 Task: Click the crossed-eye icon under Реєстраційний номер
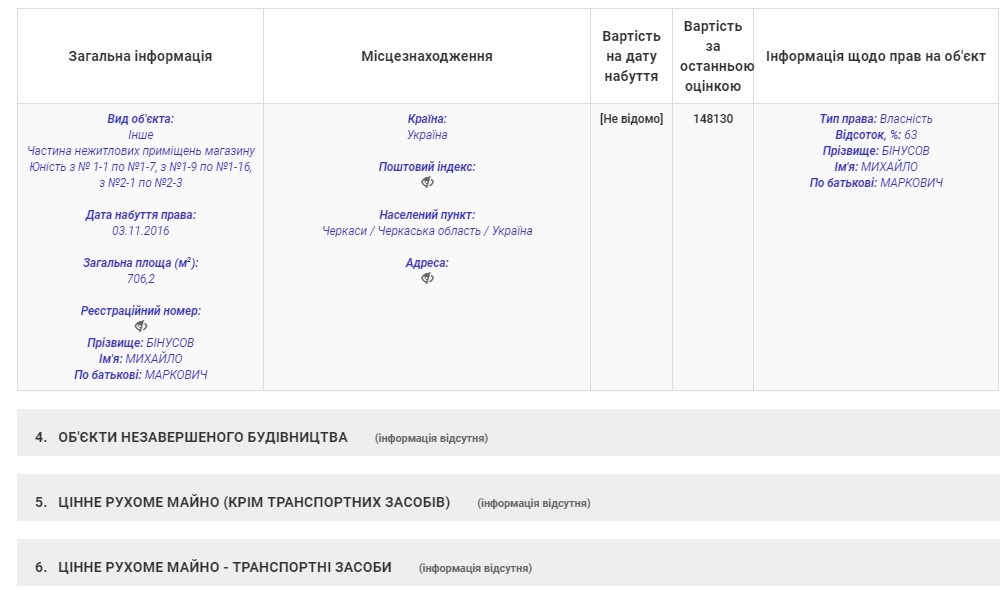pos(141,327)
